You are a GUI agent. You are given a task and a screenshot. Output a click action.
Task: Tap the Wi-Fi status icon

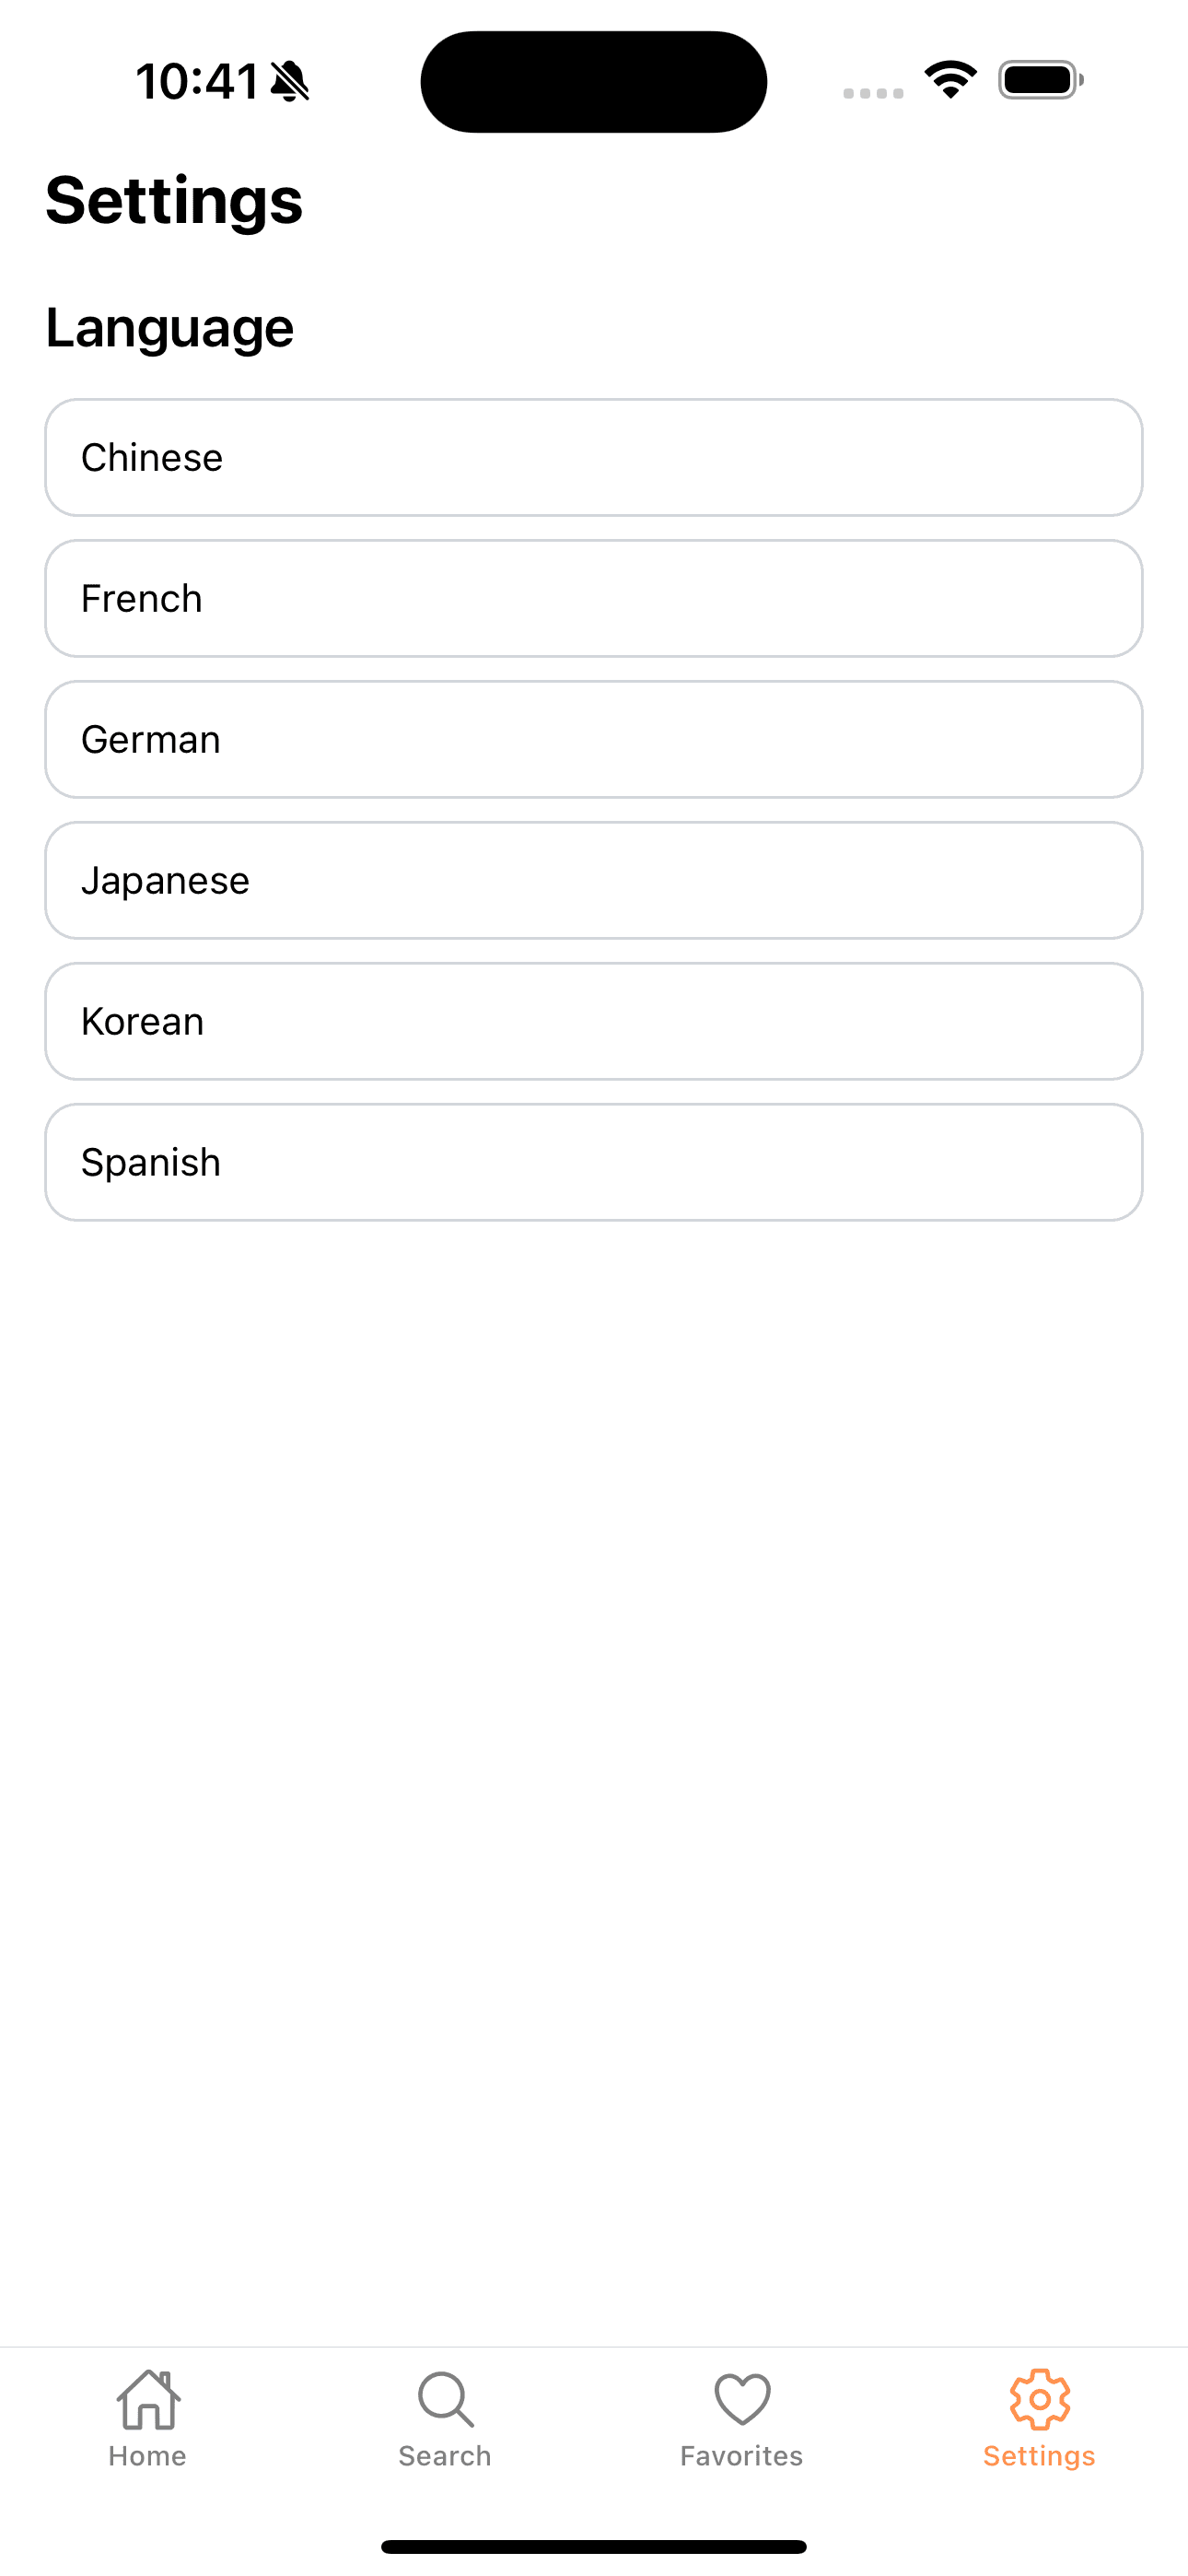pyautogui.click(x=950, y=80)
